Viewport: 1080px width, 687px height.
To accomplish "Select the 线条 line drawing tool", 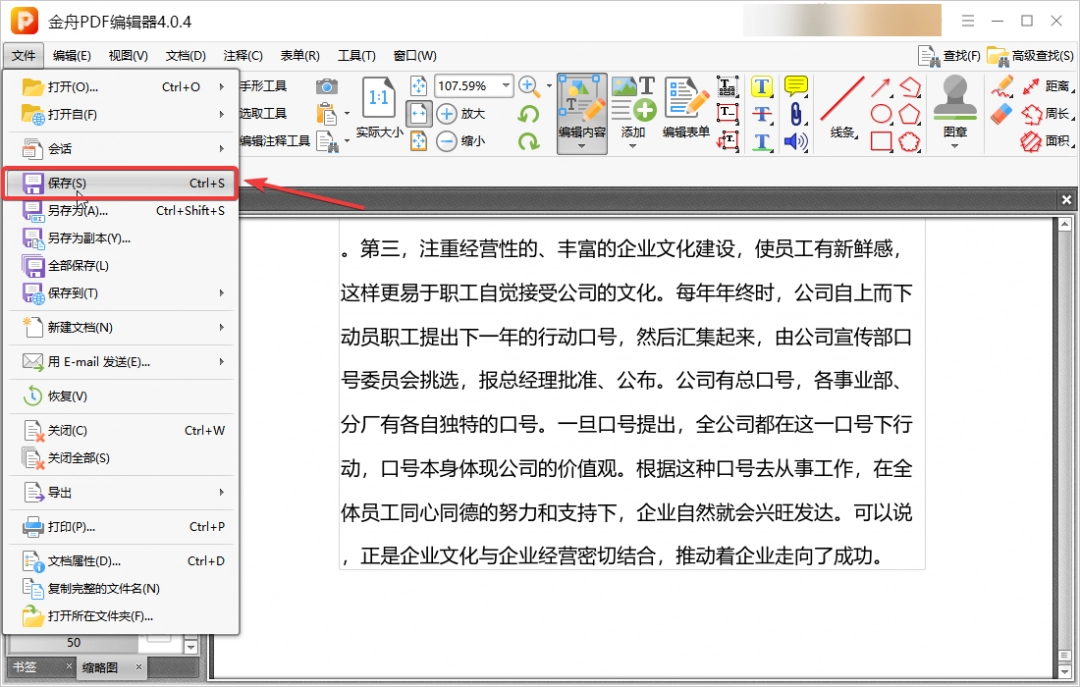I will (x=845, y=100).
